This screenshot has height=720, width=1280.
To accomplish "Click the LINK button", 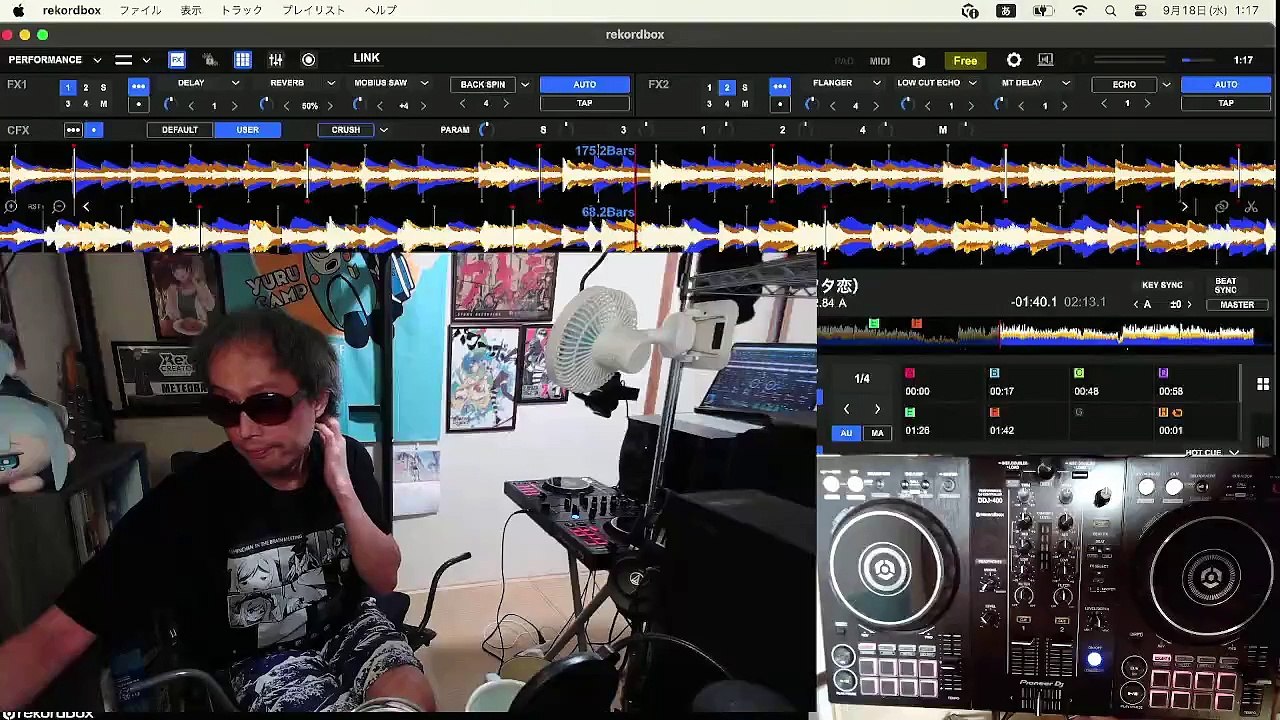I will coord(366,58).
